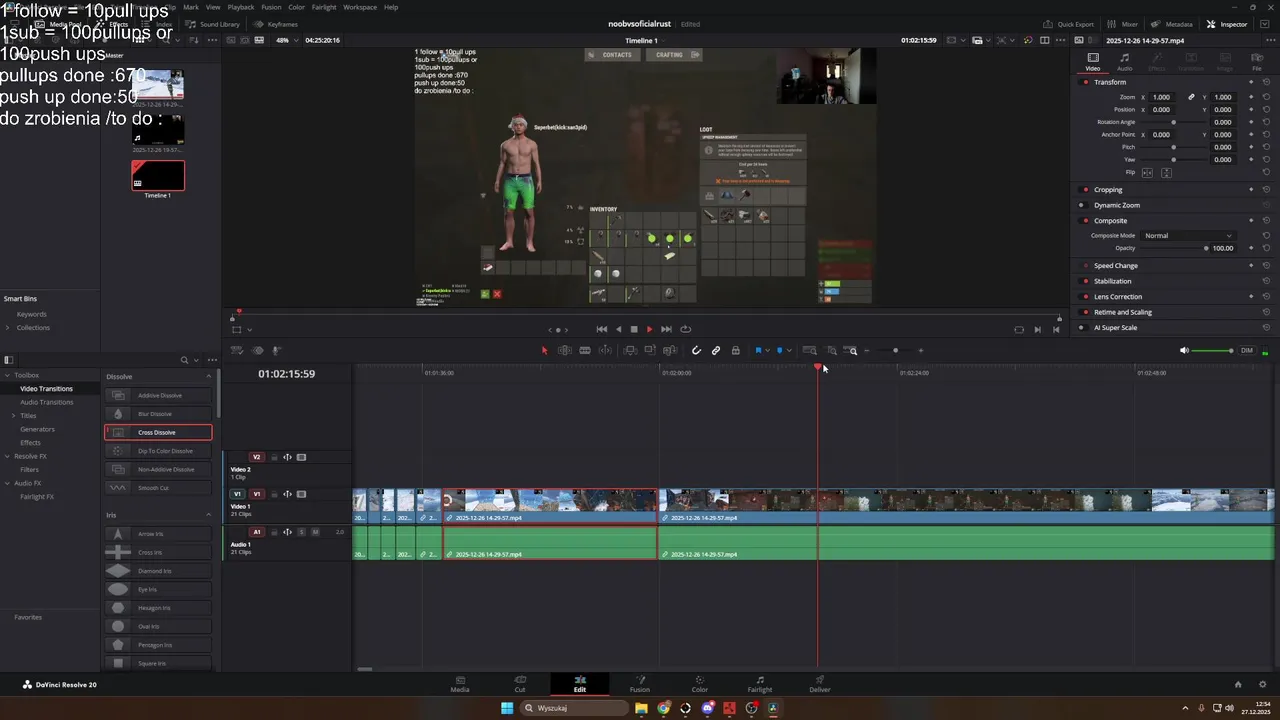The image size is (1280, 720).
Task: Mute the Audio 1 track
Action: [315, 532]
